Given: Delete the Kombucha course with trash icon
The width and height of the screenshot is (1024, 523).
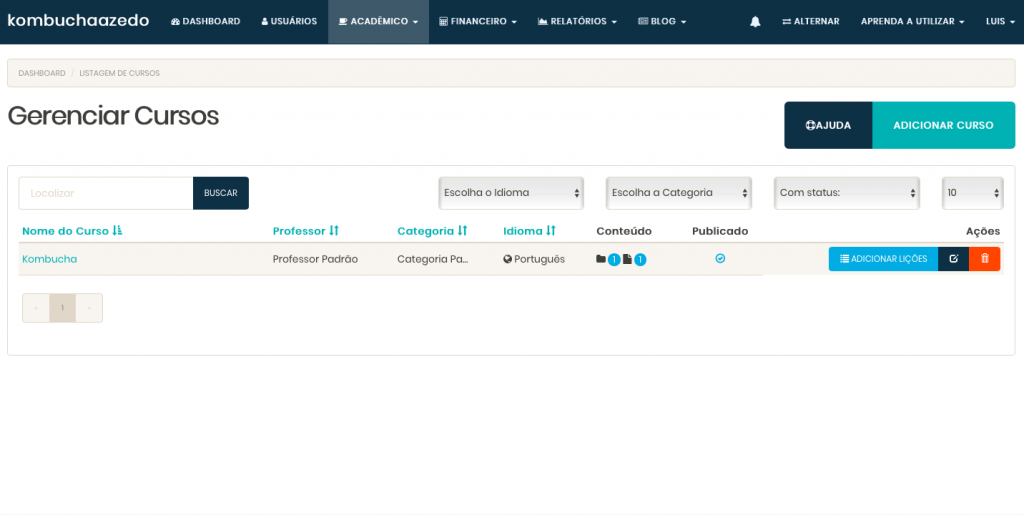Looking at the screenshot, I should pyautogui.click(x=985, y=259).
